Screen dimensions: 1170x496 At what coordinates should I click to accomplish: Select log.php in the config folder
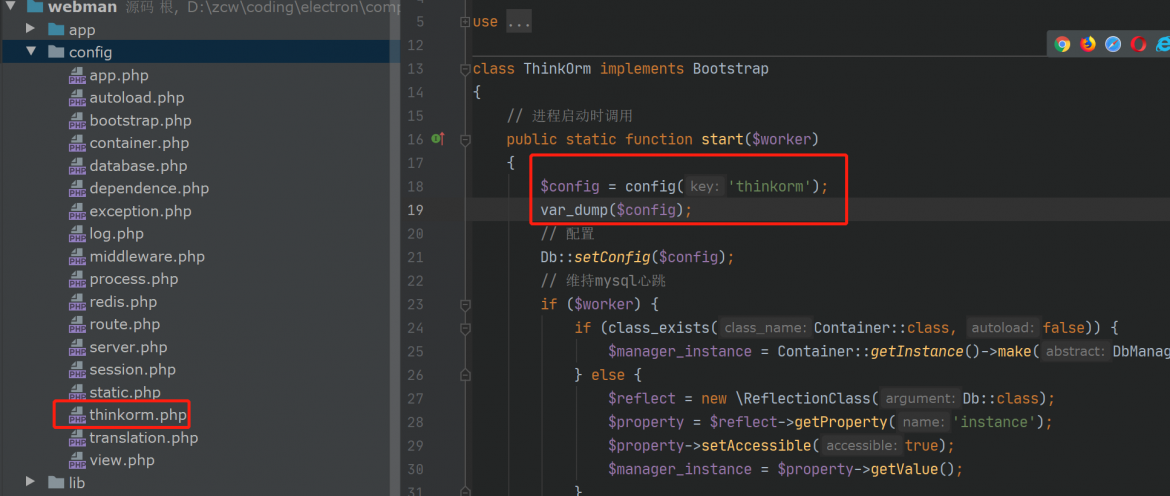pos(116,234)
